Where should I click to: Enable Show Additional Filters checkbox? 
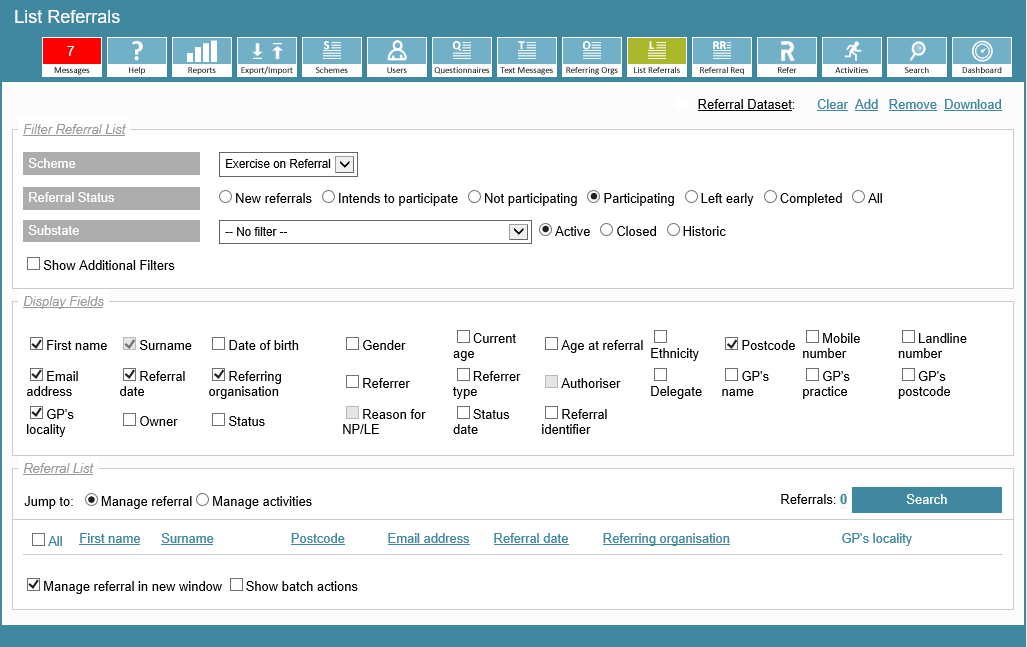pyautogui.click(x=33, y=264)
